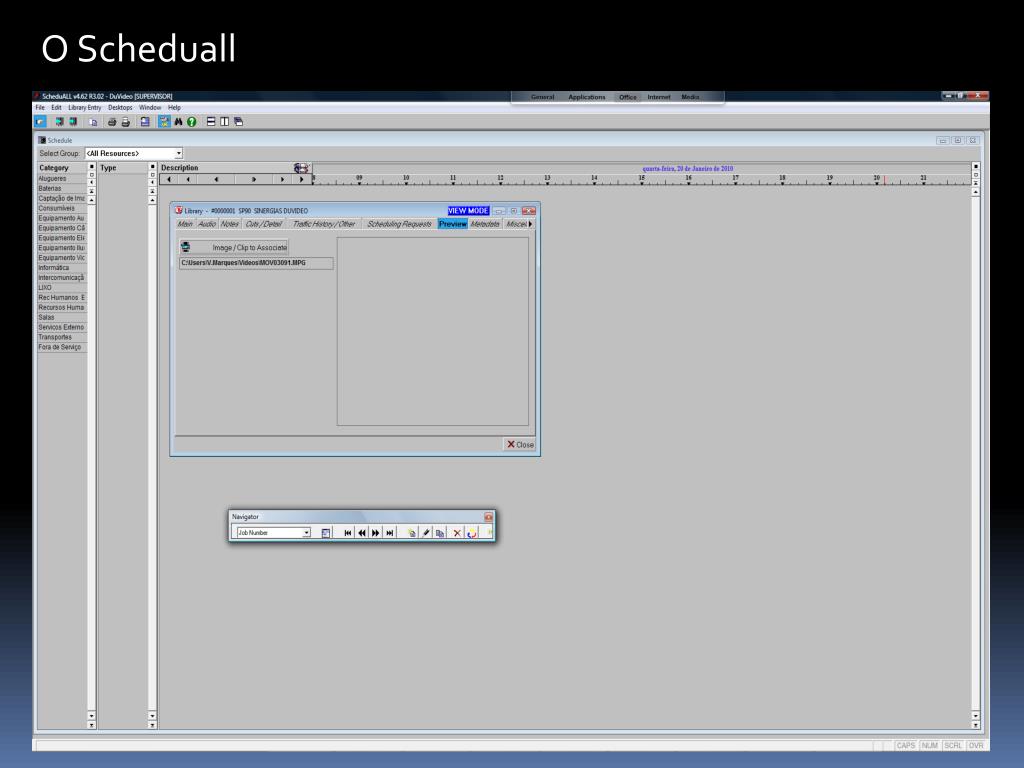1024x768 pixels.
Task: Click the new record icon in Navigator
Action: 411,533
